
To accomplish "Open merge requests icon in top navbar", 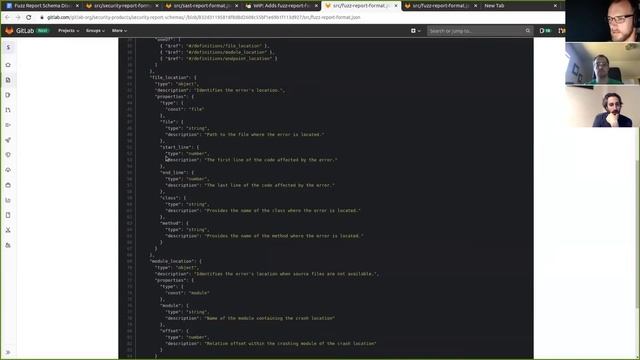I will (x=562, y=31).
